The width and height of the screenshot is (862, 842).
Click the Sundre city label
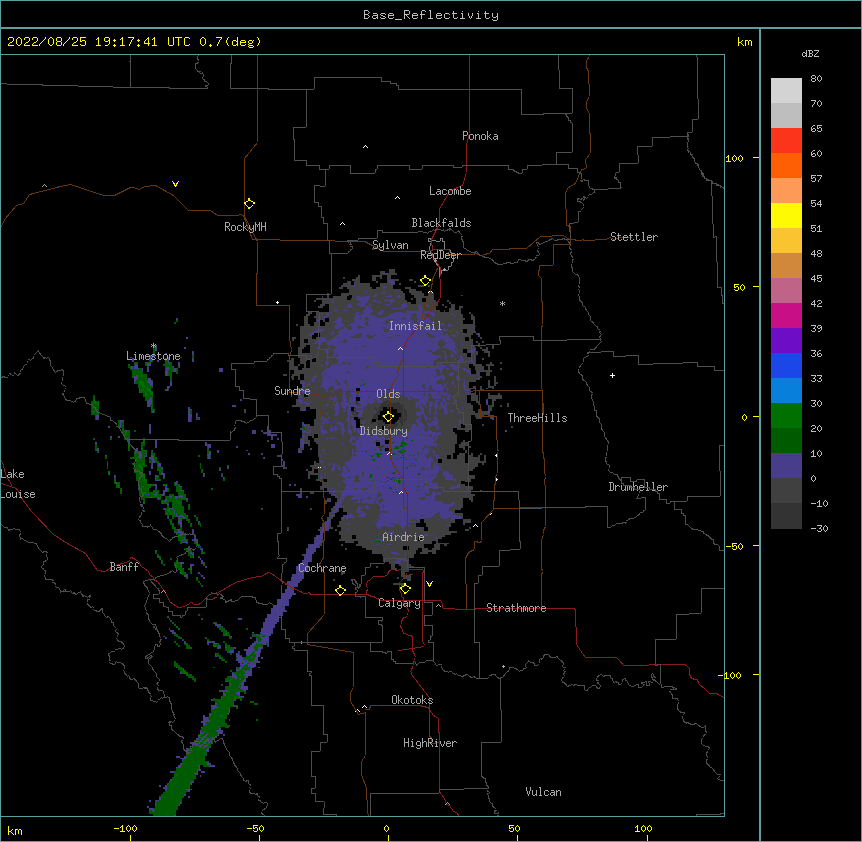click(292, 391)
